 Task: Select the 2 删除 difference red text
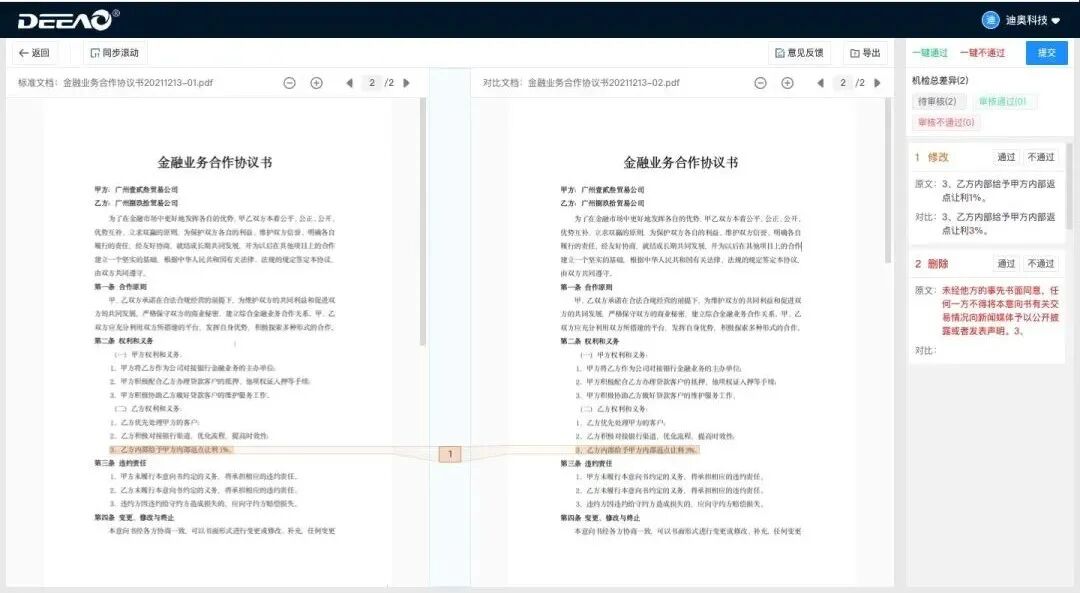pyautogui.click(x=1000, y=311)
